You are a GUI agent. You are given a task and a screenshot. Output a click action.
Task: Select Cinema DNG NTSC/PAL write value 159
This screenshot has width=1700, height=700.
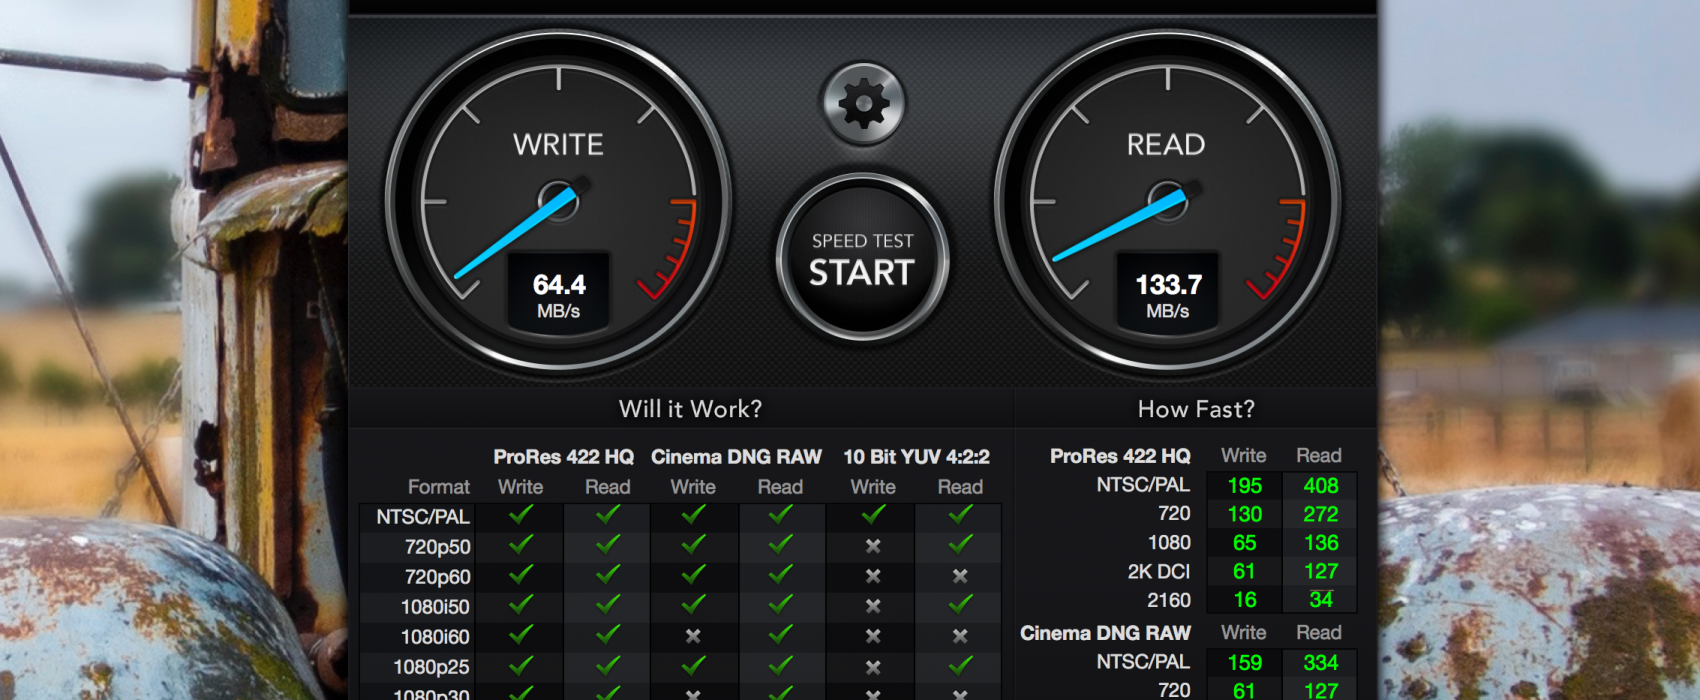click(1244, 663)
